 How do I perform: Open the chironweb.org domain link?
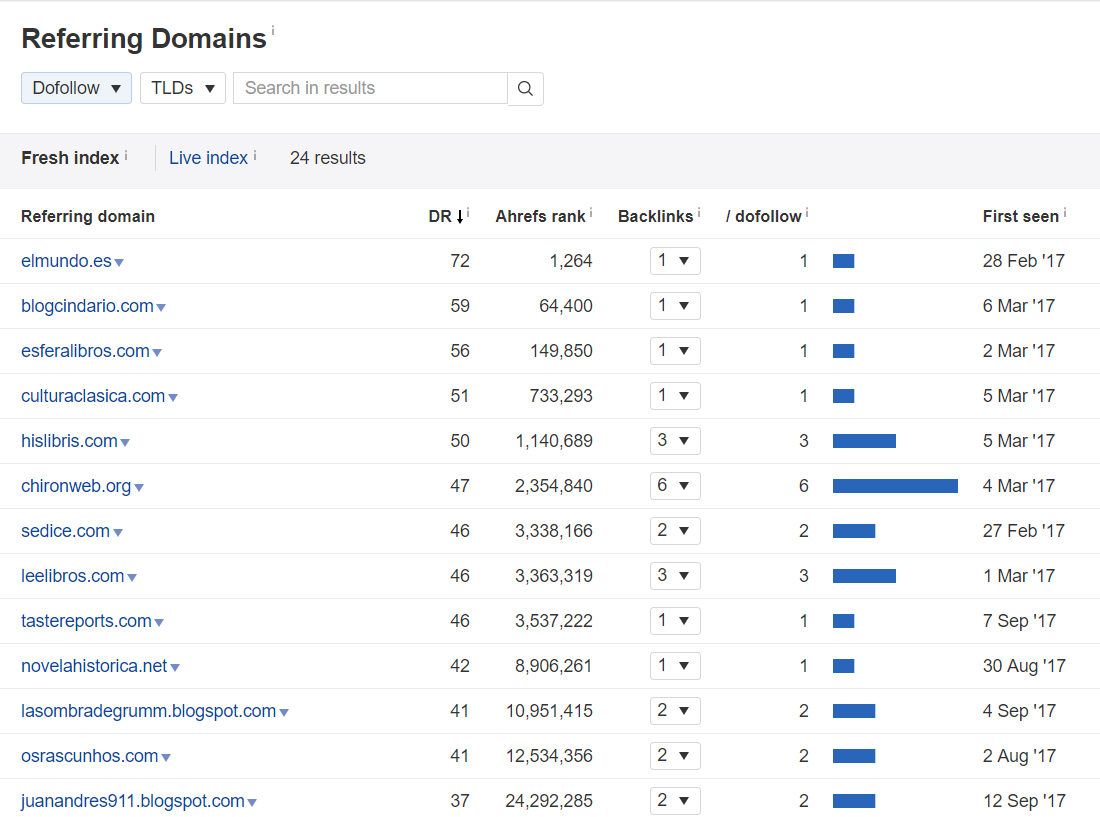[76, 485]
